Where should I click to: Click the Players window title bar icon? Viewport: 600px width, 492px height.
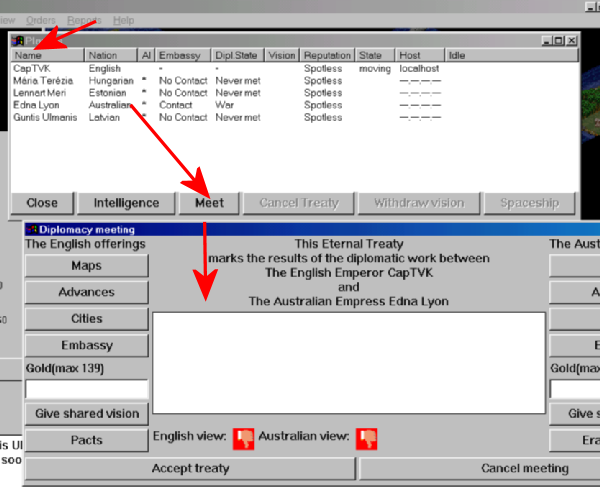click(x=18, y=41)
